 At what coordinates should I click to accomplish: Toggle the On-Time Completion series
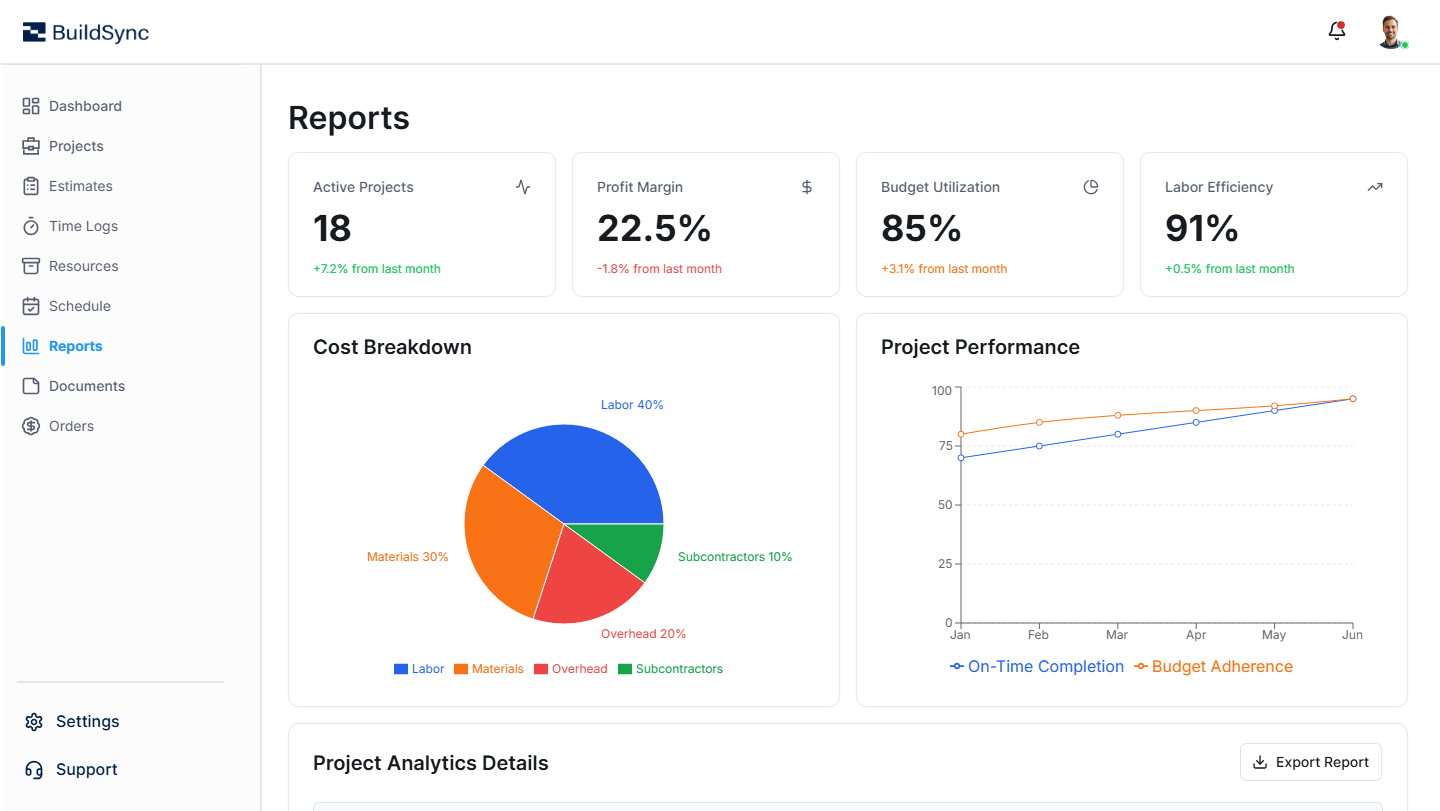pos(1037,666)
